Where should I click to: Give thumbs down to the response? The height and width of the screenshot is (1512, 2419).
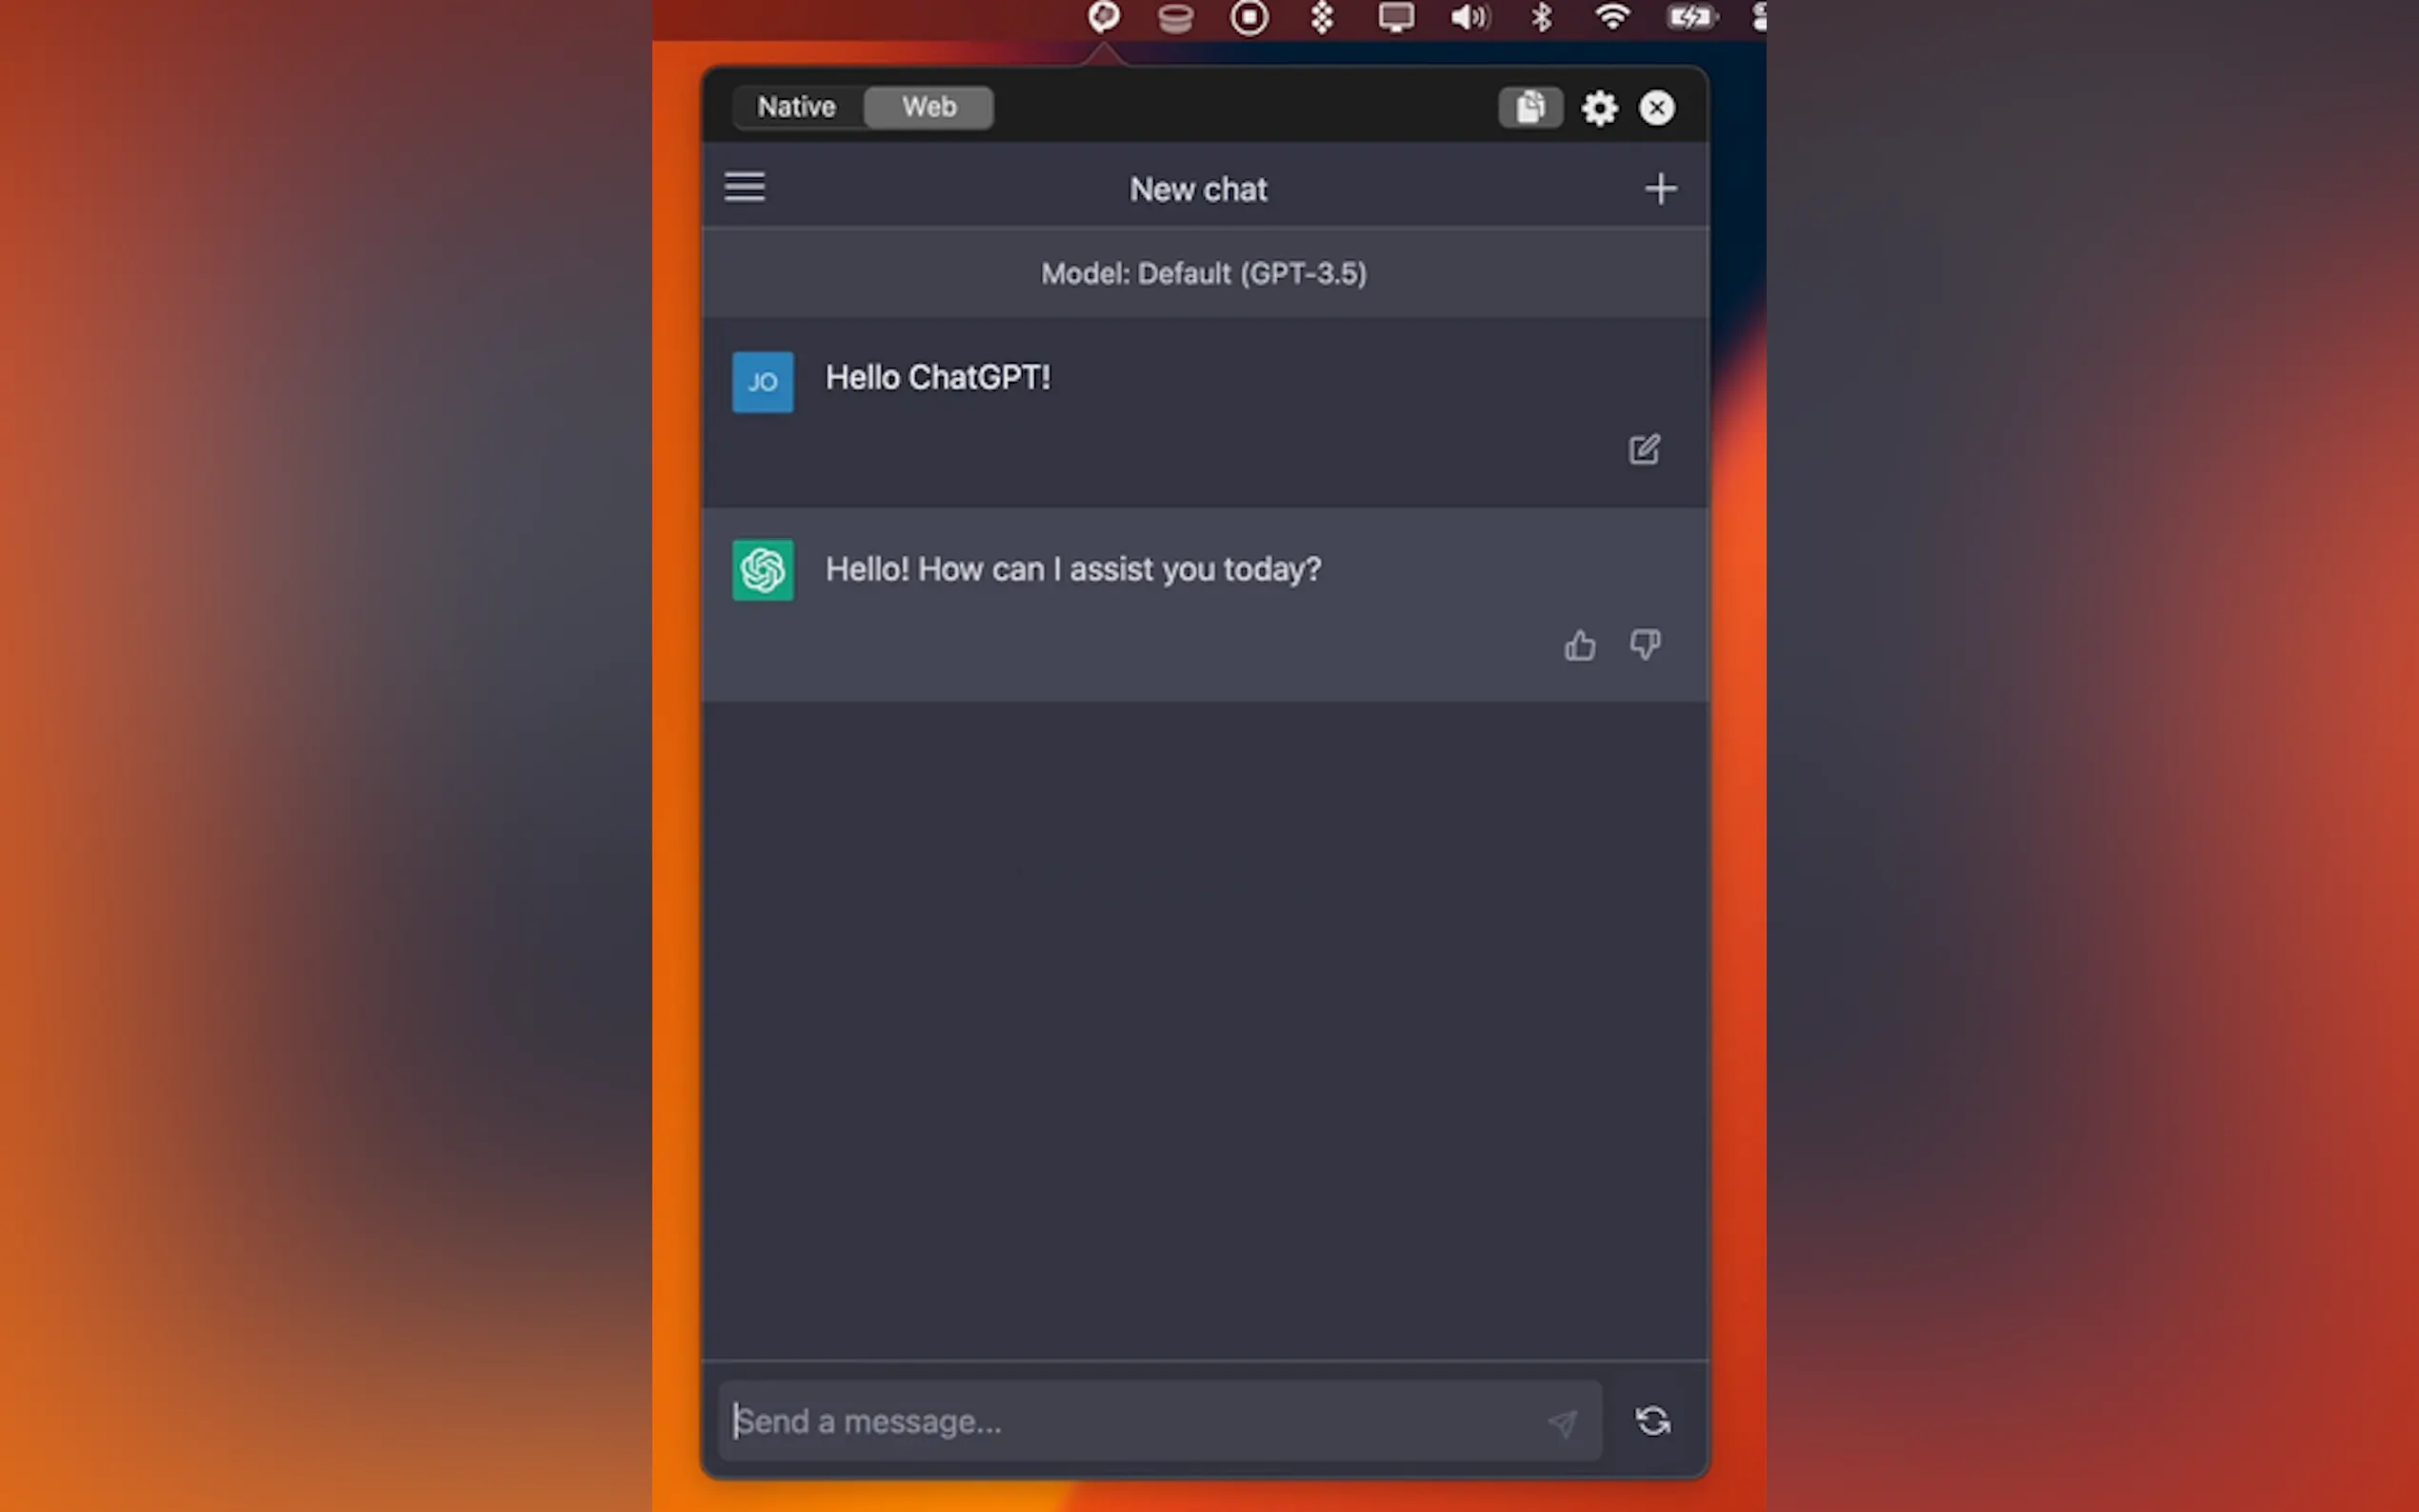[1645, 645]
